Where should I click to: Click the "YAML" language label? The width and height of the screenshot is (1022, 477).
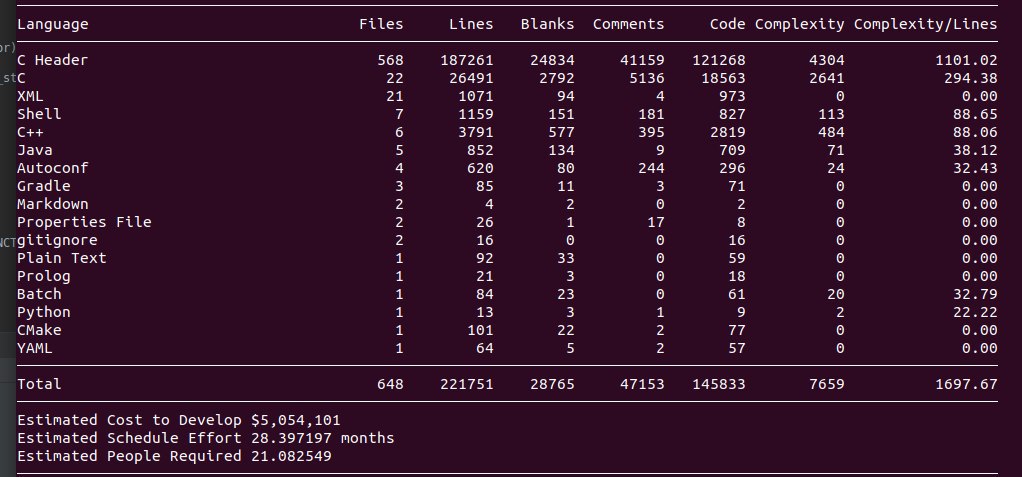(x=35, y=348)
